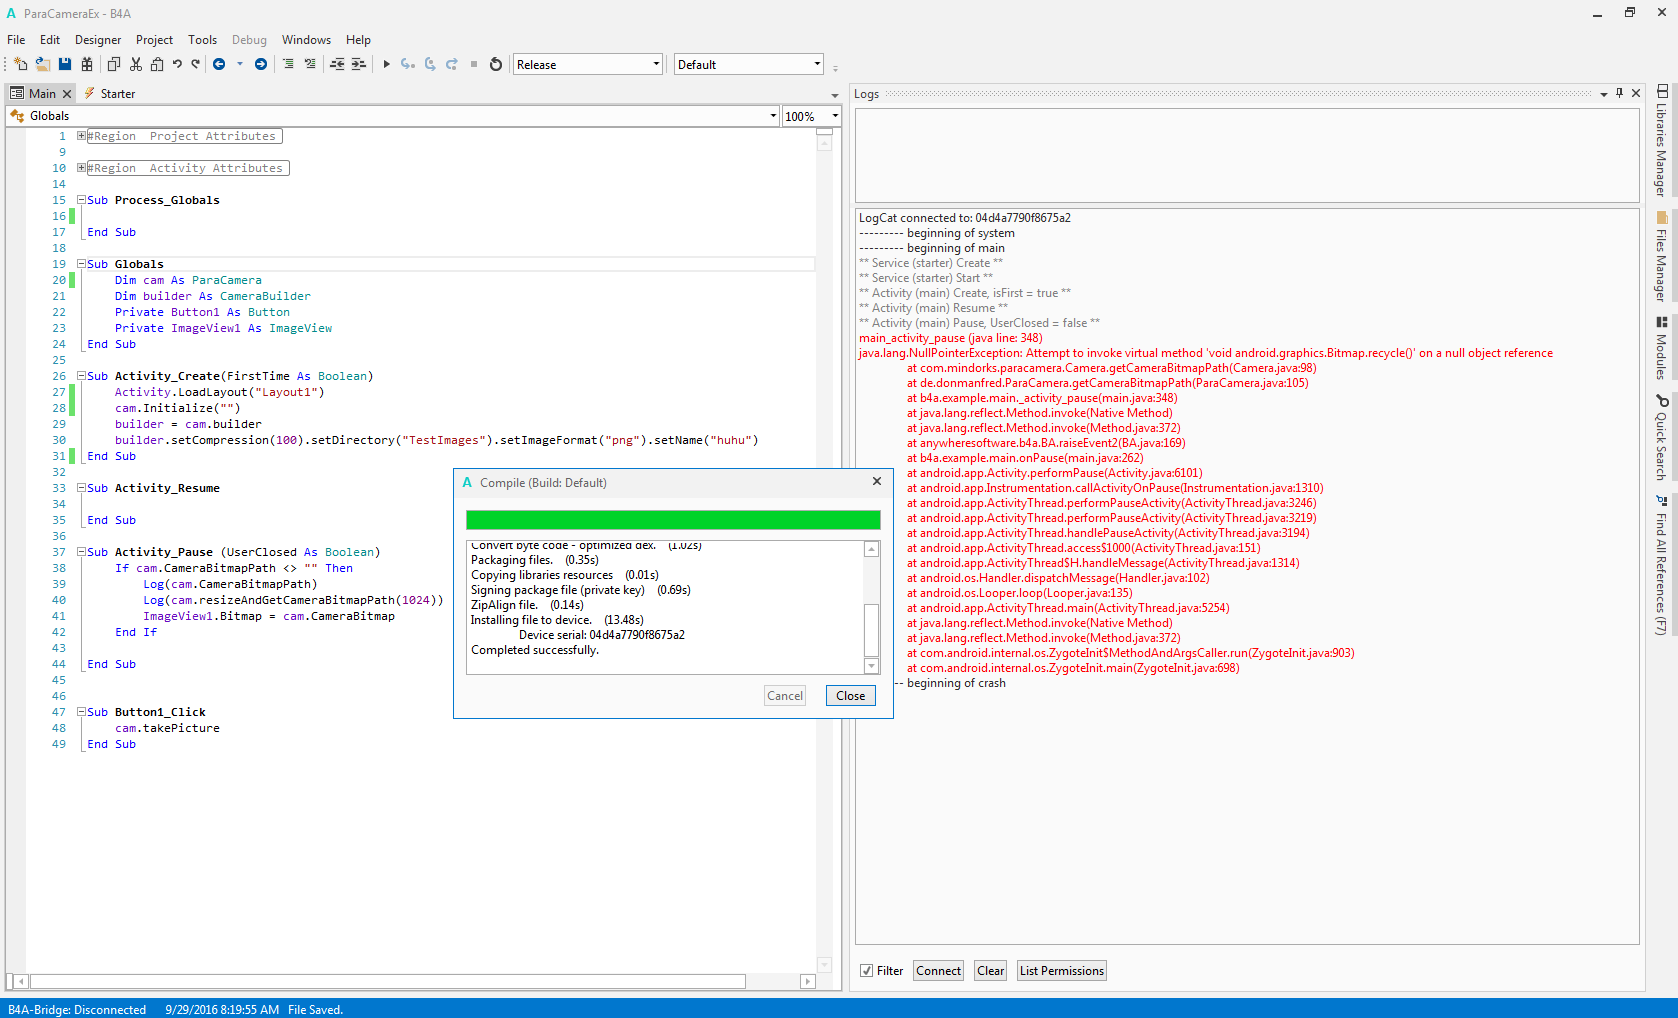1678x1018 pixels.
Task: Close the Logs panel
Action: (x=1636, y=93)
